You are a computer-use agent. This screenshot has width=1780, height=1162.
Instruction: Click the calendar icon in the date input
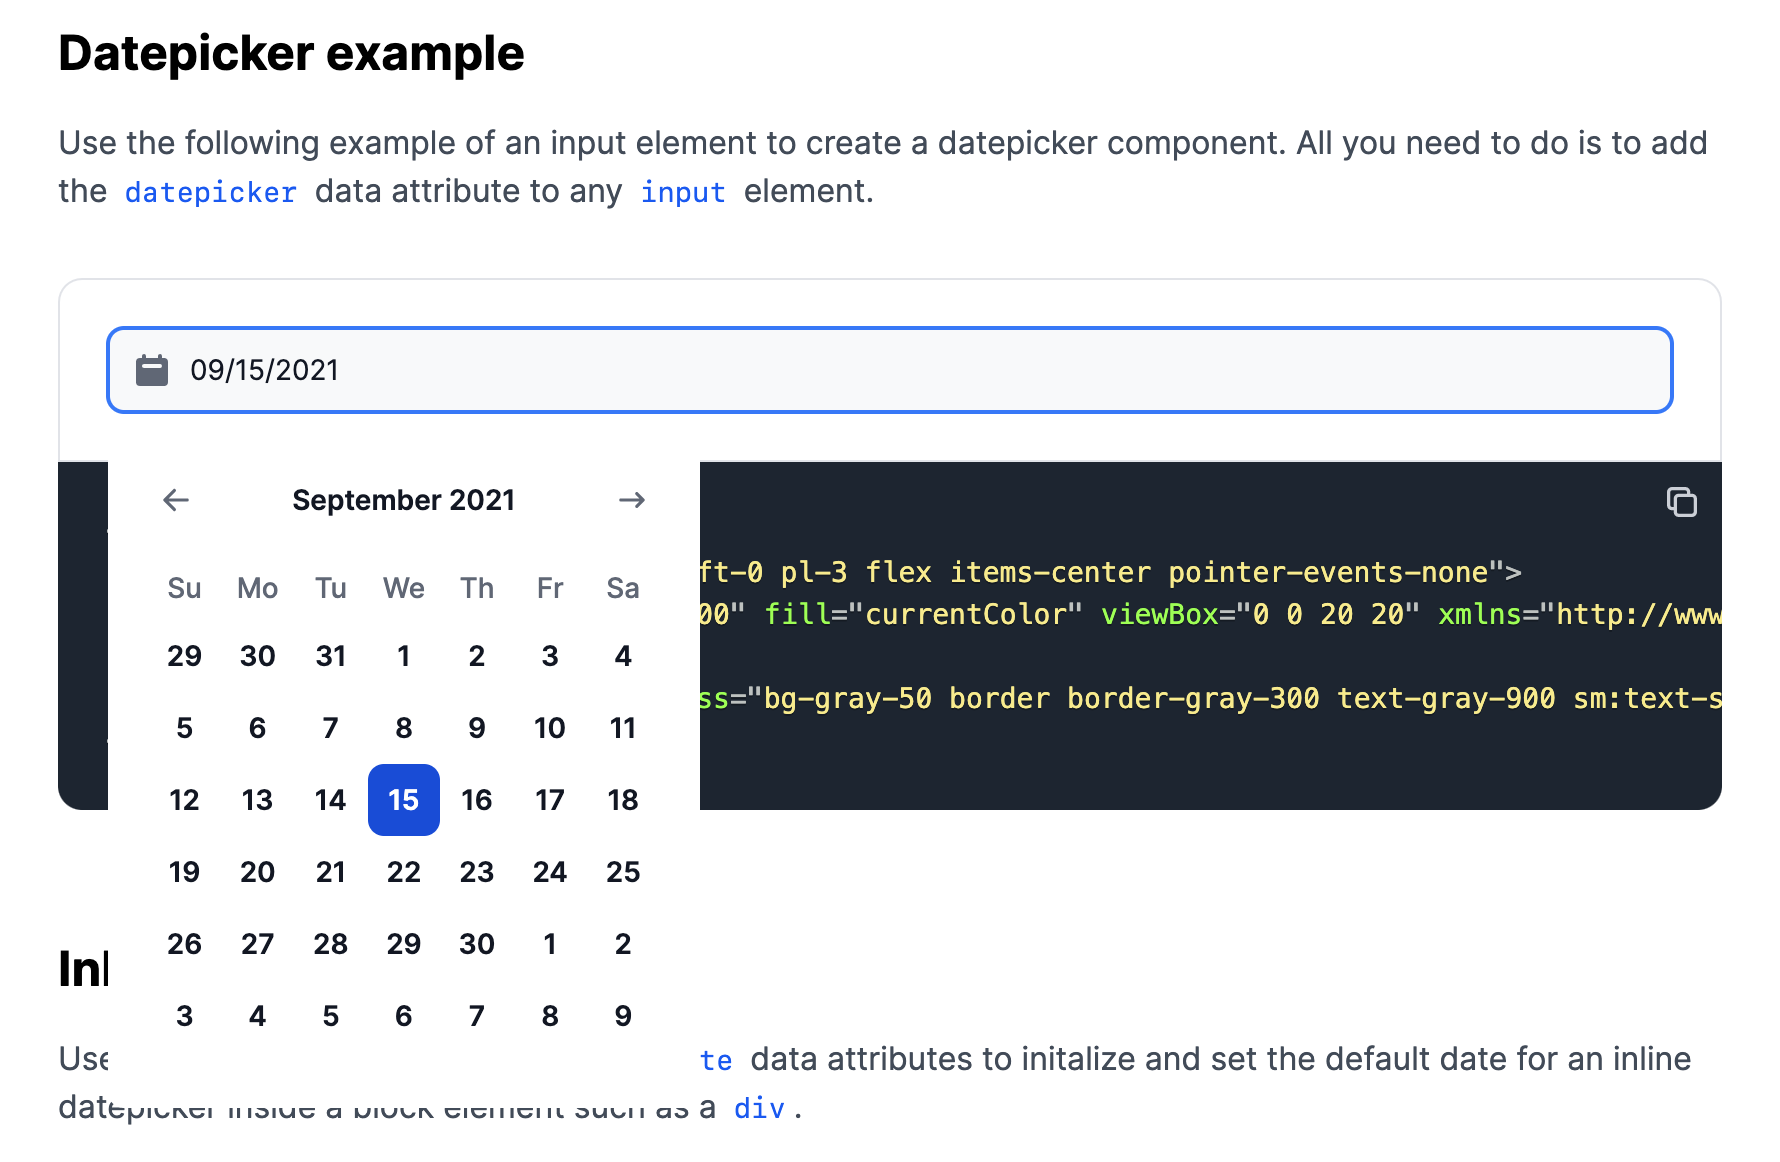click(x=152, y=369)
